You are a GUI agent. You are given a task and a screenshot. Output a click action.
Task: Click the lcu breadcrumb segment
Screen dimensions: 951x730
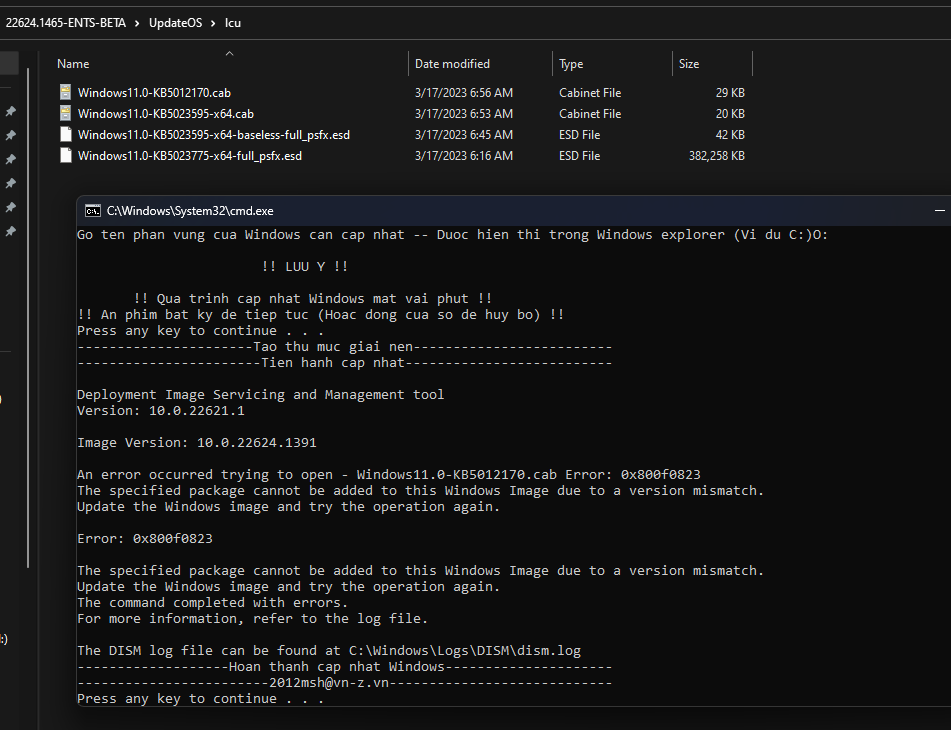[x=233, y=23]
